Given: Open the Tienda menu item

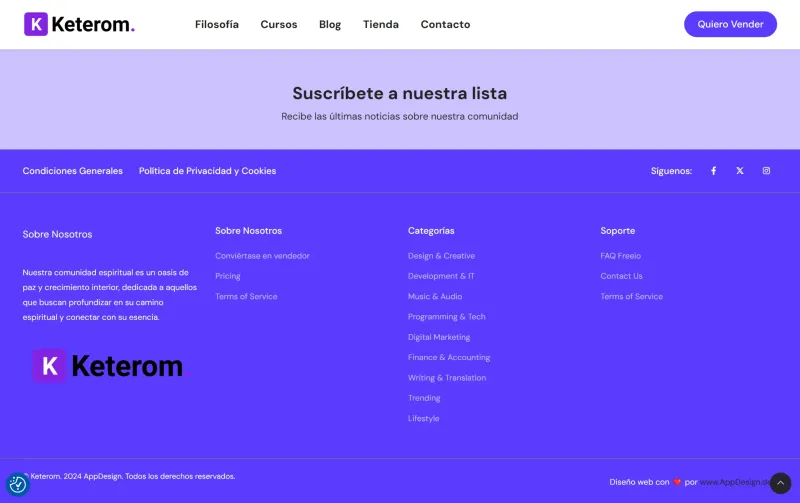Looking at the screenshot, I should [381, 24].
